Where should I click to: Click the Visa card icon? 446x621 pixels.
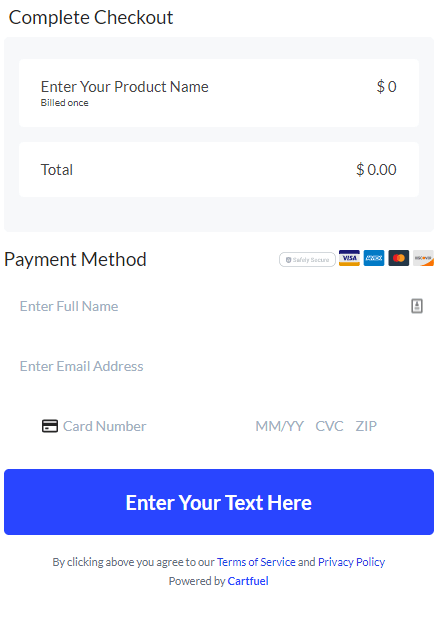click(x=349, y=258)
